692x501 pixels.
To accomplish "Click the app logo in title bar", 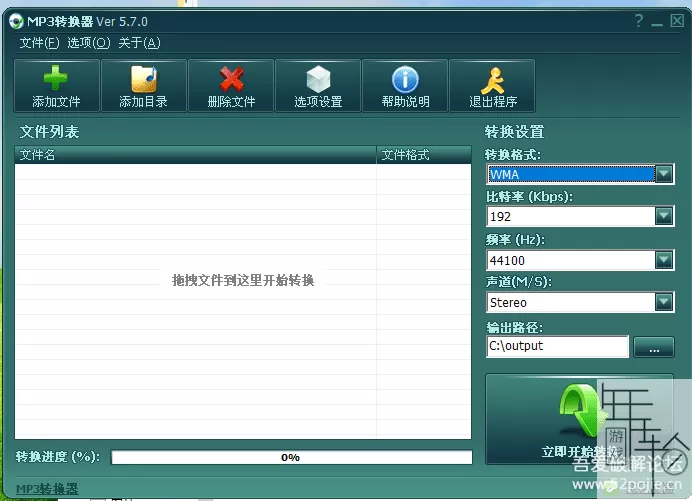I will pos(16,21).
